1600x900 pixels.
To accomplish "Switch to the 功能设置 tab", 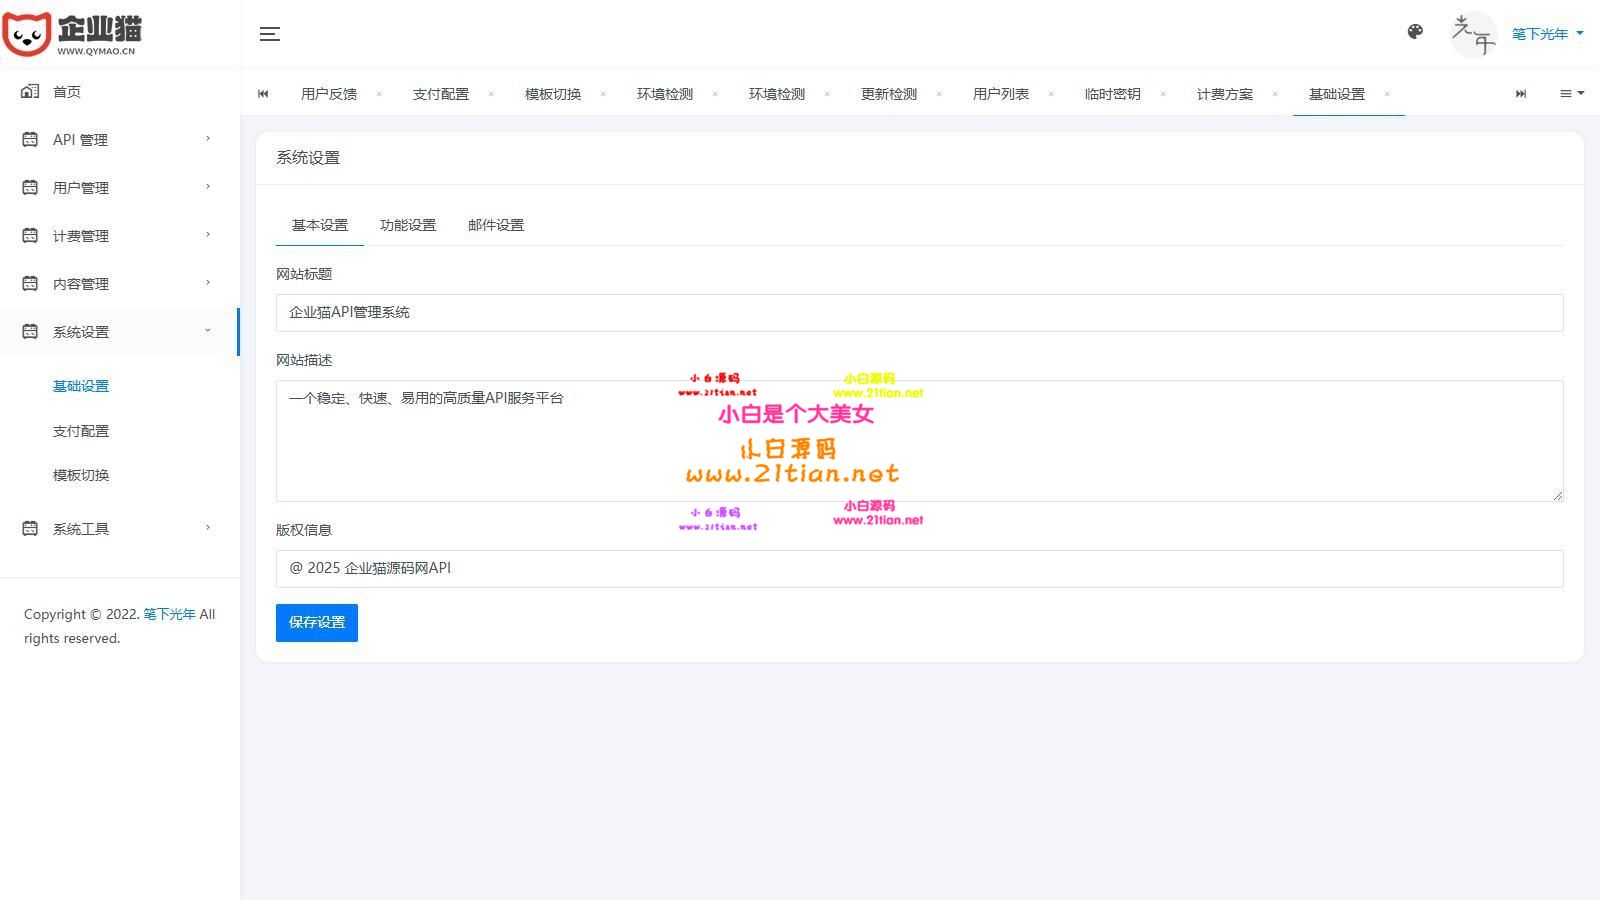I will point(408,225).
